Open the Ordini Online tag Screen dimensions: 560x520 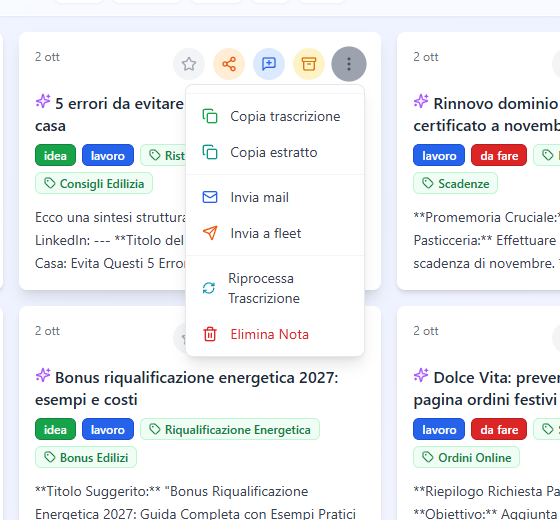point(466,458)
